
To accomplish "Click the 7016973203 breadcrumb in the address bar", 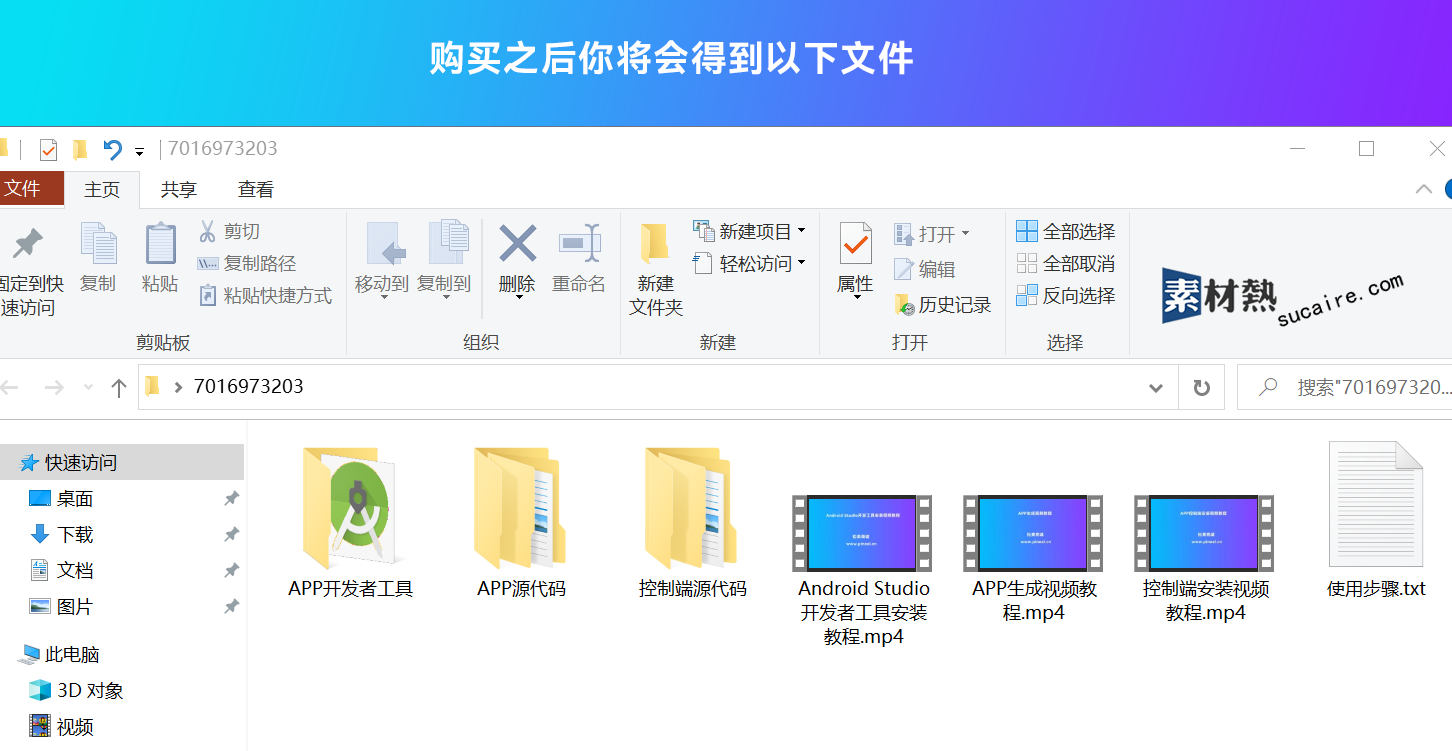I will point(249,387).
